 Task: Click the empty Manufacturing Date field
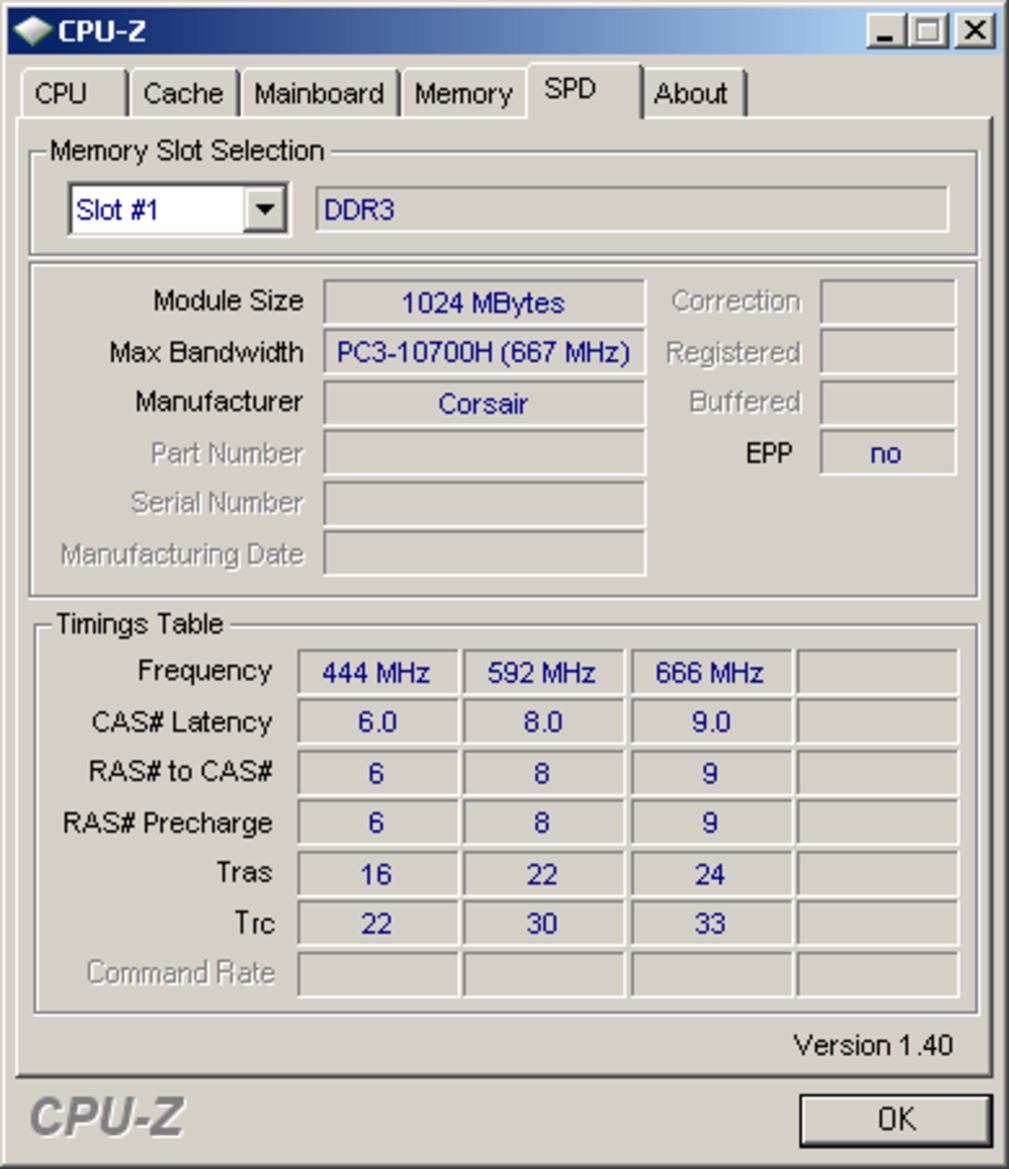pos(483,553)
